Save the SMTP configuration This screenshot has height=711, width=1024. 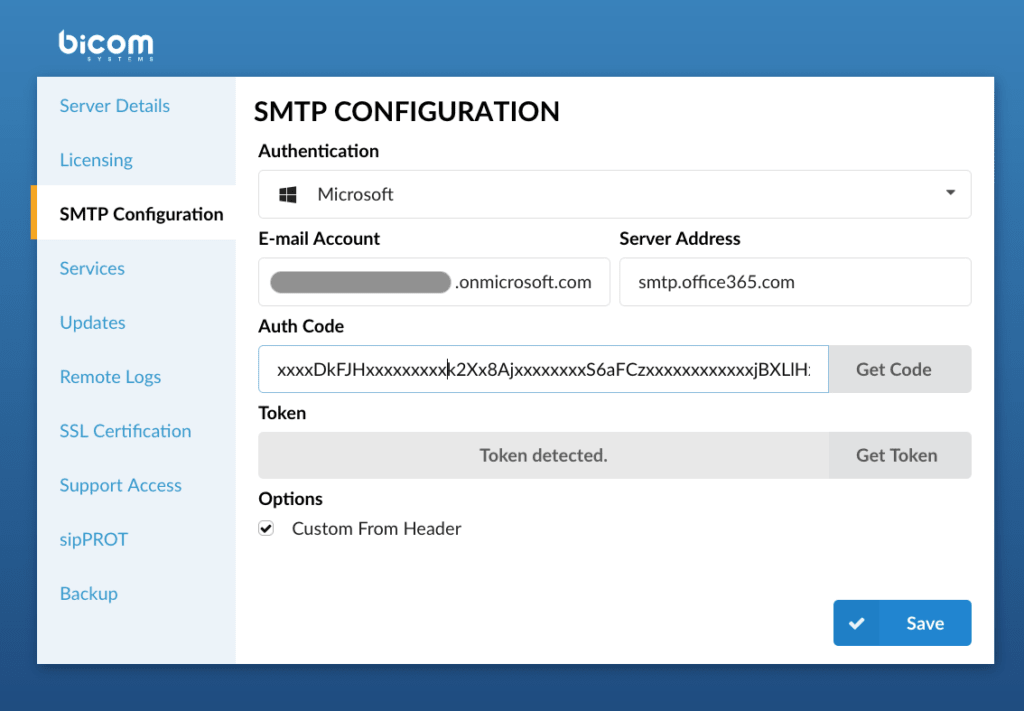902,623
